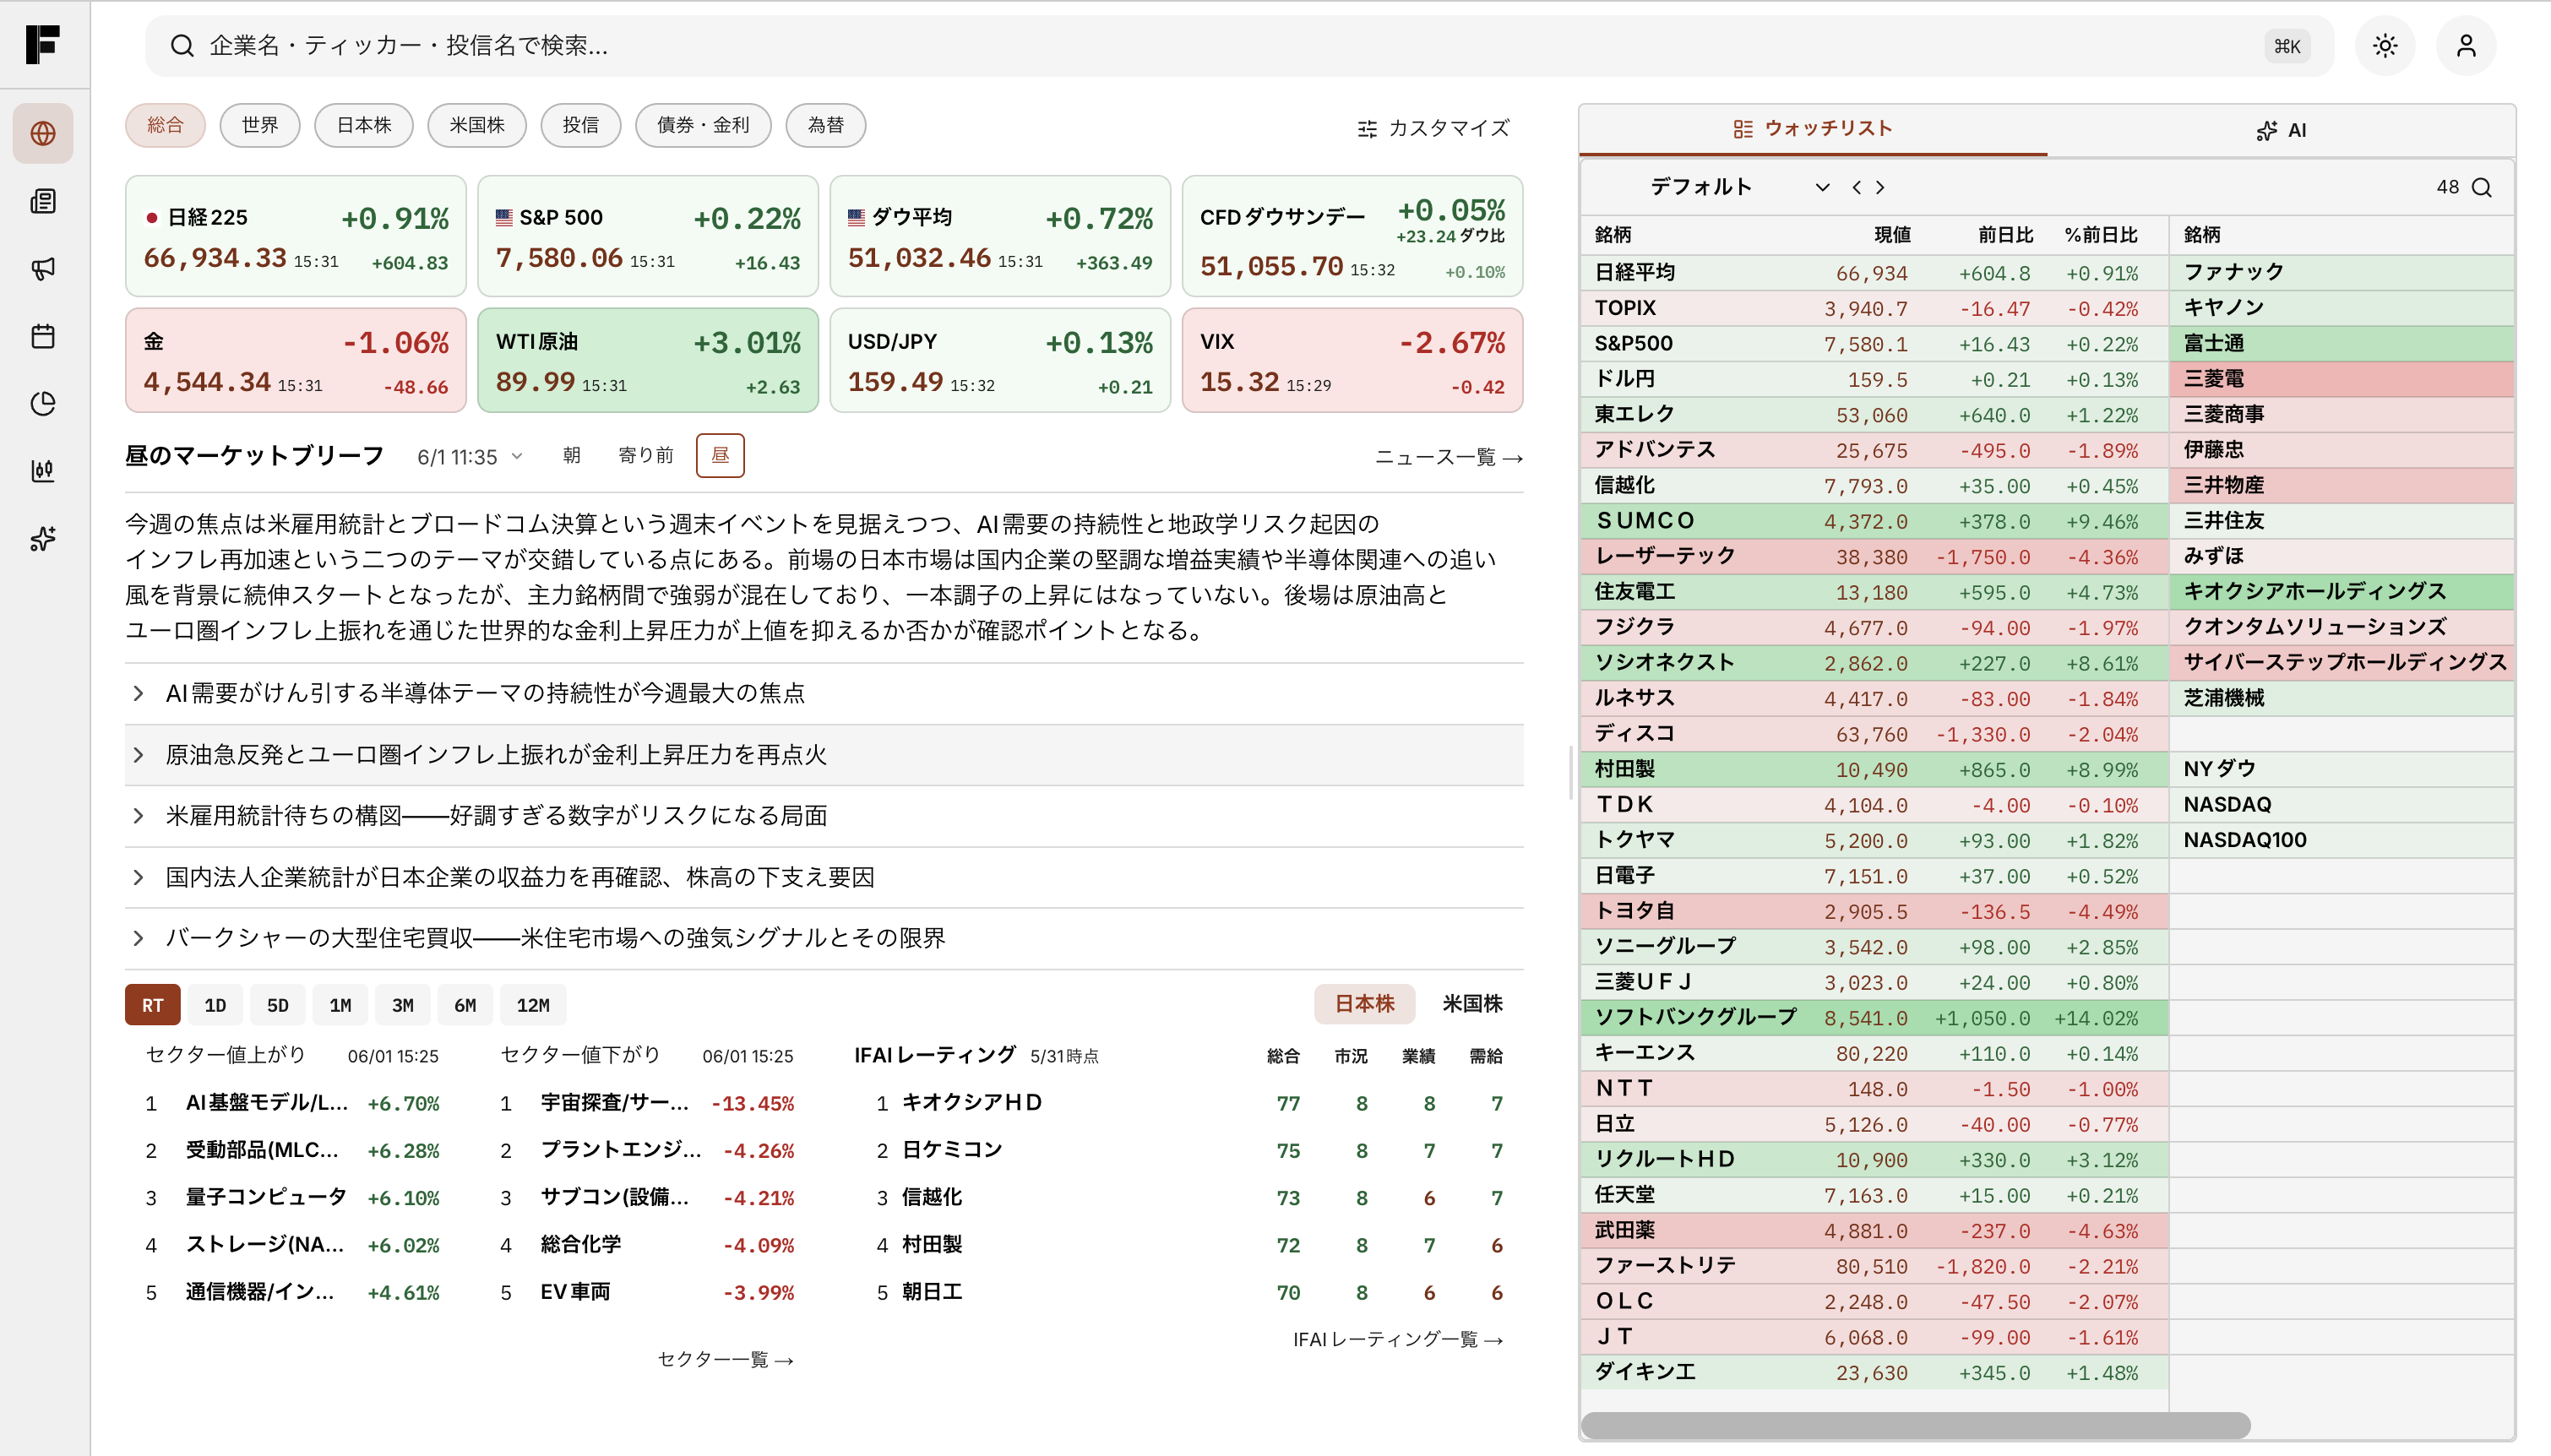This screenshot has width=2551, height=1456.
Task: Open the news sidebar icon
Action: click(43, 201)
